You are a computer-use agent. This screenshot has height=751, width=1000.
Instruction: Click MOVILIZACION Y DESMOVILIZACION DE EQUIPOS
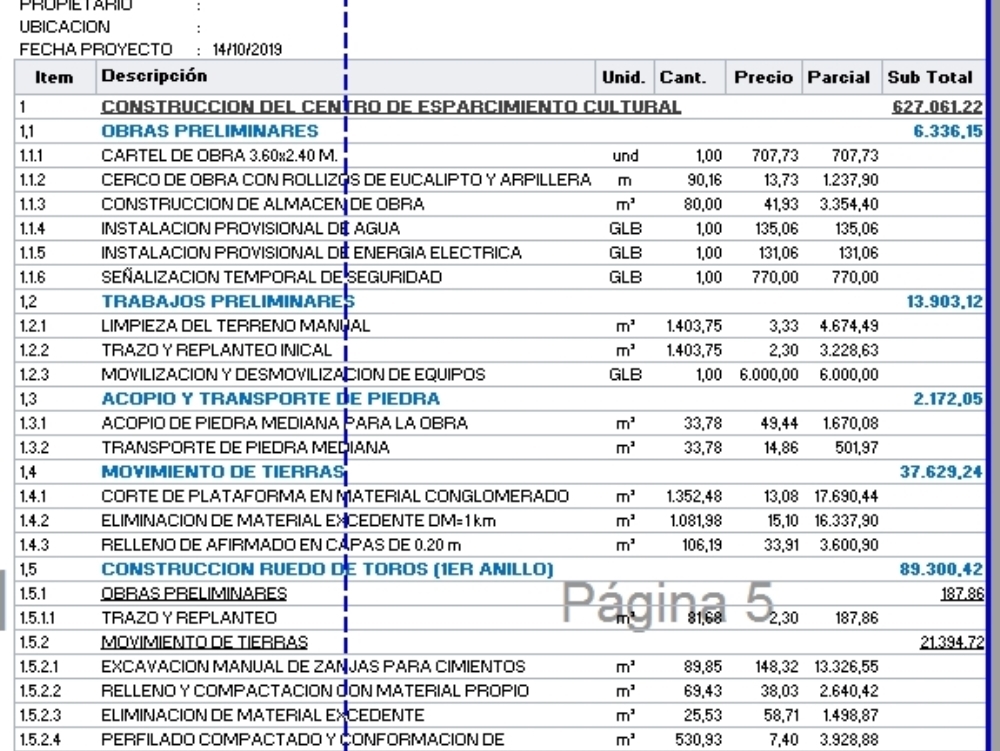tap(293, 374)
